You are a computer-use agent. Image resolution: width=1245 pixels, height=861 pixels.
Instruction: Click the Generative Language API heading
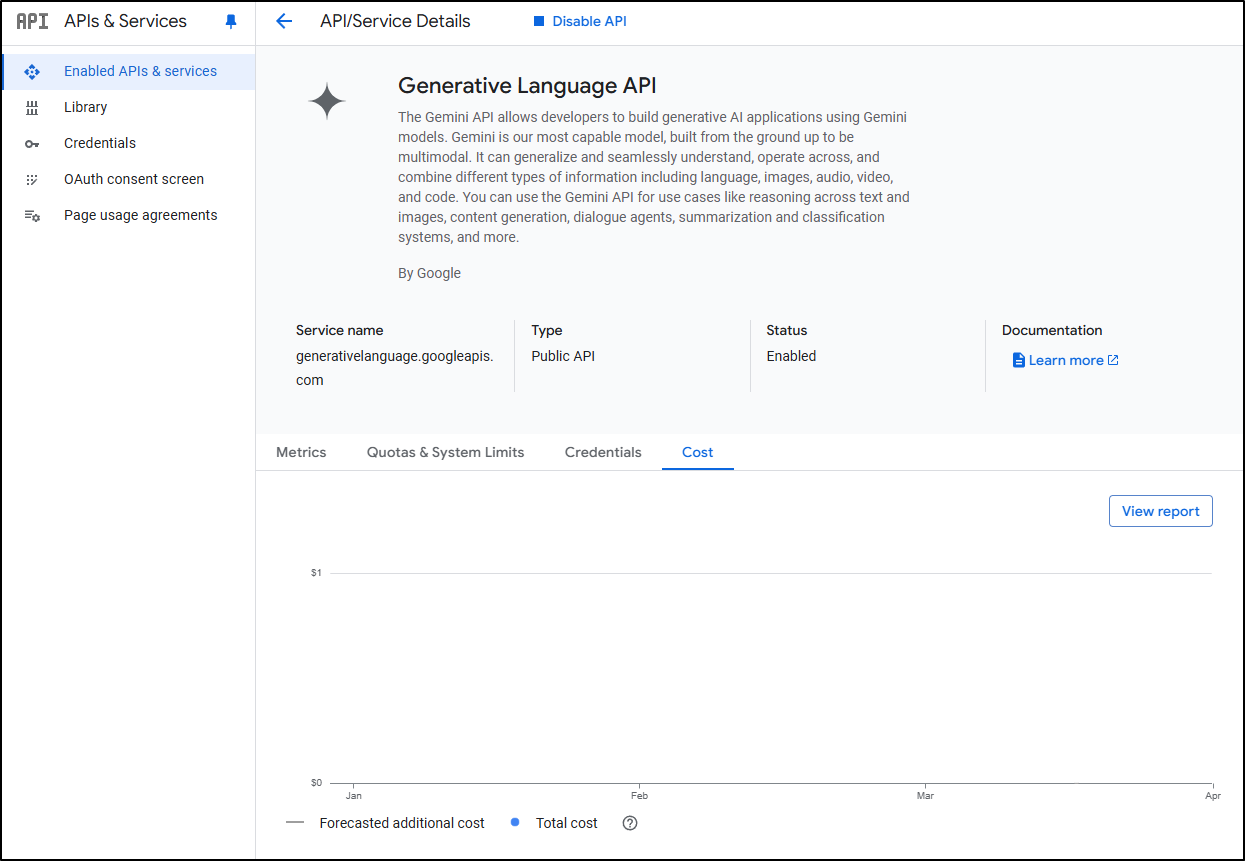pos(527,86)
